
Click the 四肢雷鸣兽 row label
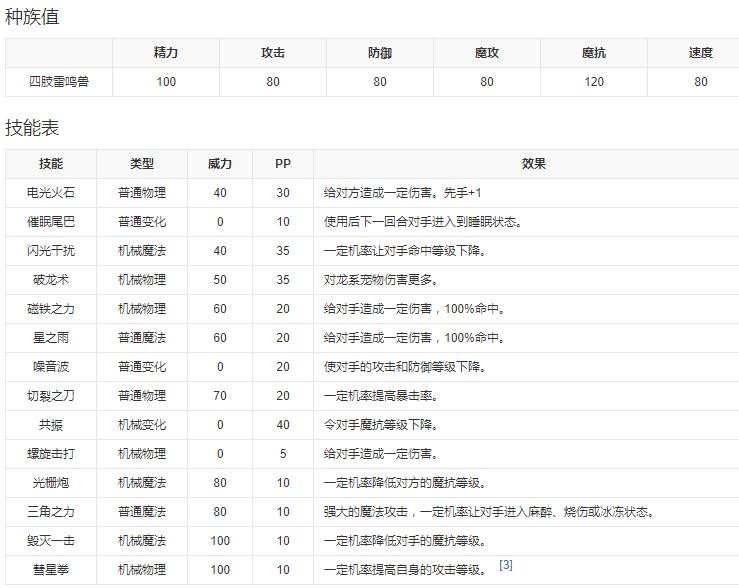pos(59,82)
